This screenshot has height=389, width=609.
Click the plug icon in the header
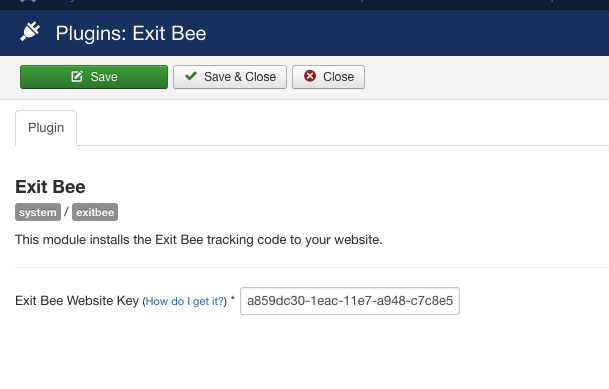coord(30,31)
